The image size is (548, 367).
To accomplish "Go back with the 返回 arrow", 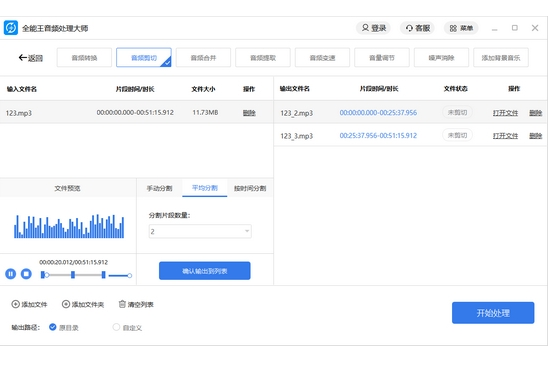I will (30, 58).
